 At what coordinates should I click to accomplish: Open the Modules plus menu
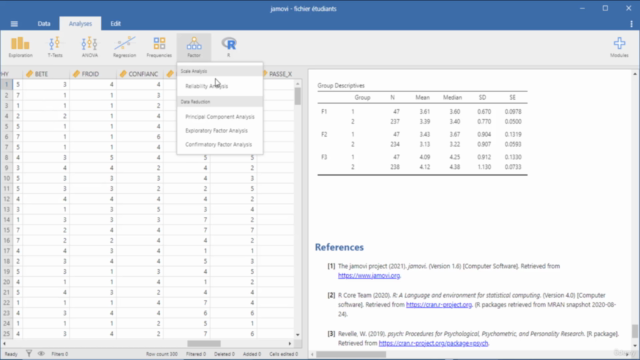pyautogui.click(x=619, y=47)
